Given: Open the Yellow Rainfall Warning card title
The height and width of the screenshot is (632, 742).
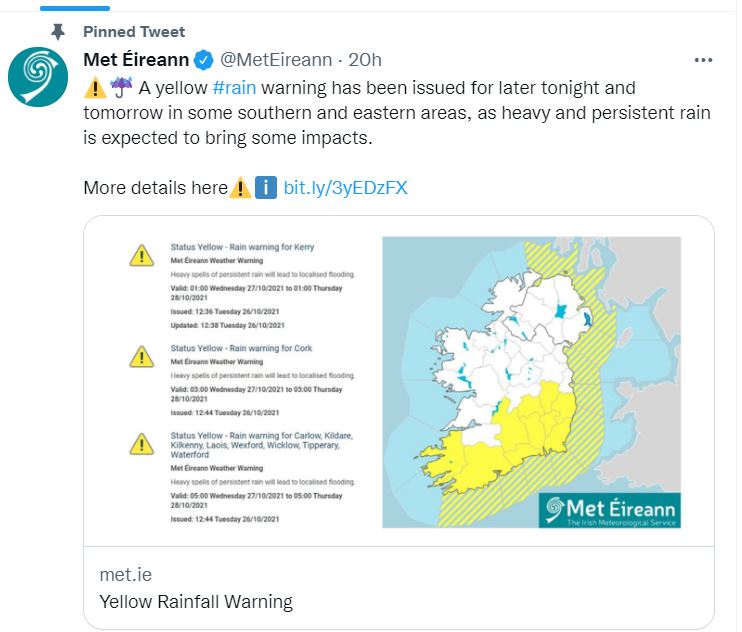Looking at the screenshot, I should click(196, 602).
